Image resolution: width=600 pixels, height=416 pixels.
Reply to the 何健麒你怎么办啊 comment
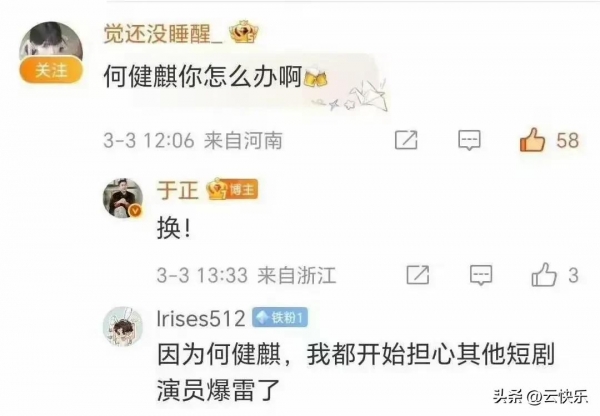(x=469, y=140)
